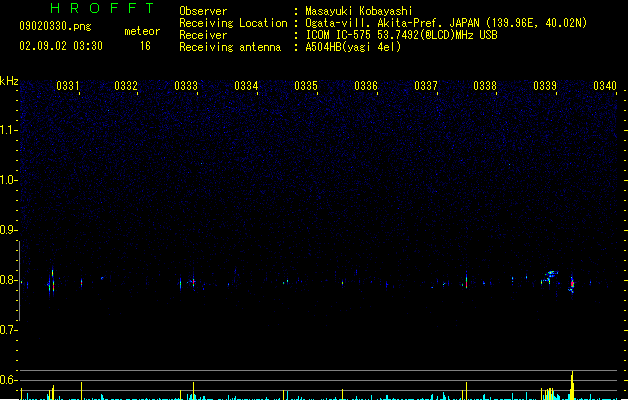Click the 0334 time marker
Image resolution: width=629 pixels, height=400 pixels.
click(x=246, y=86)
